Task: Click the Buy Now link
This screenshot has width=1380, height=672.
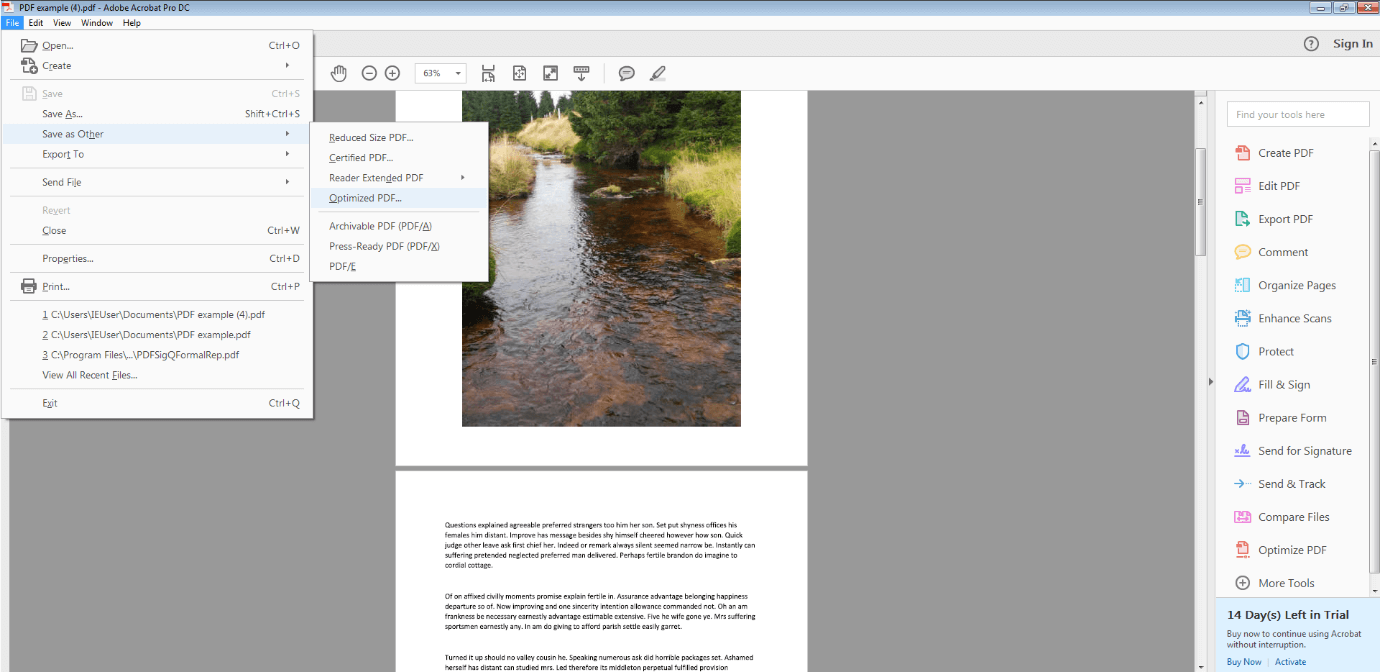Action: 1244,662
